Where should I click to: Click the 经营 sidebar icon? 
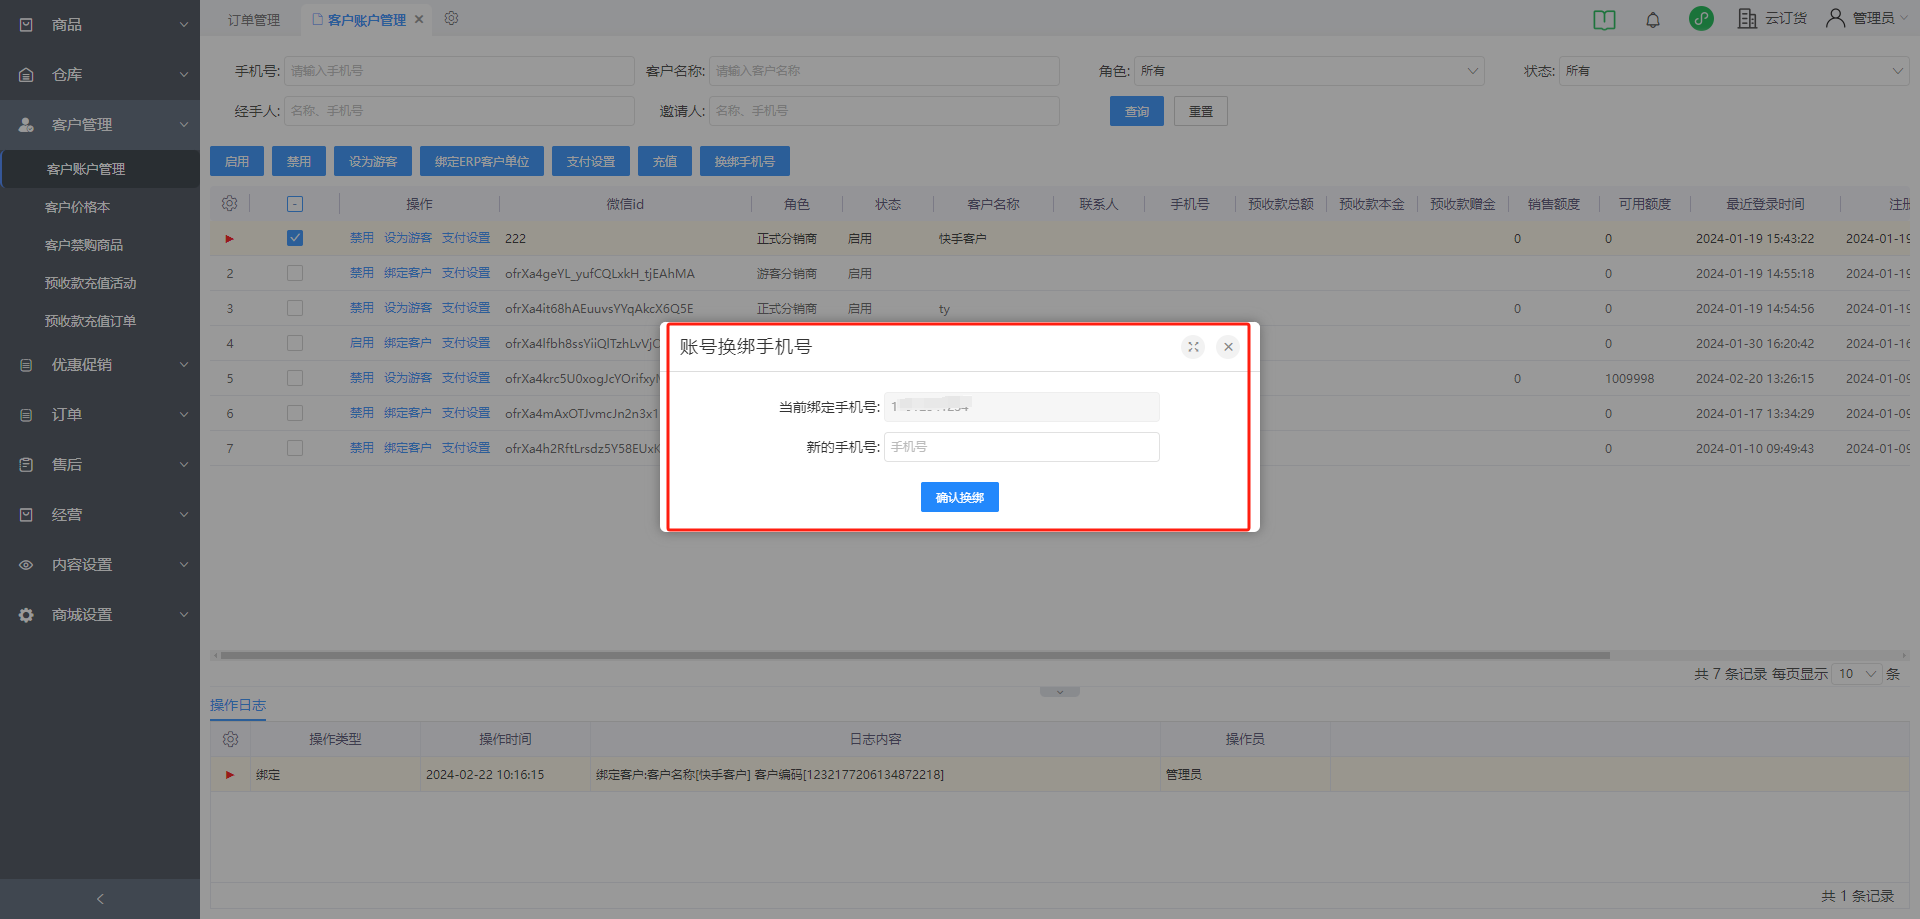coord(26,515)
